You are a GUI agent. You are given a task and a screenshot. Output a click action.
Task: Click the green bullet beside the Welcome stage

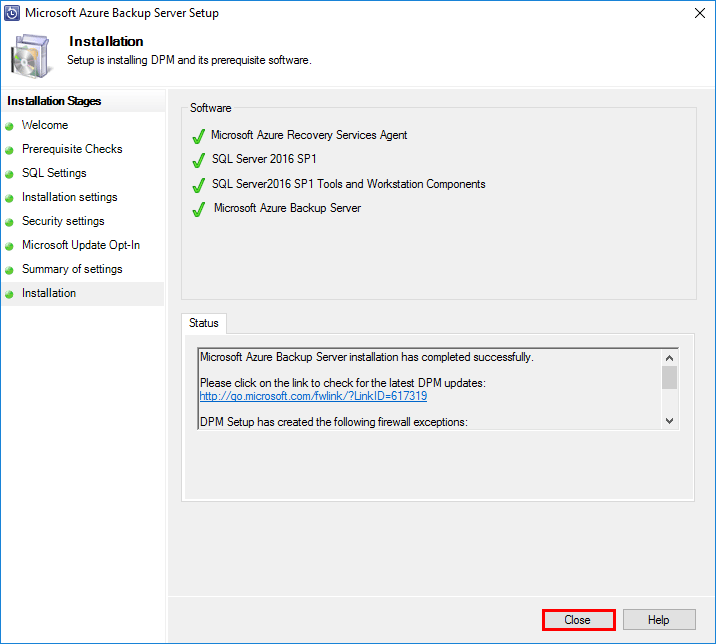9,126
